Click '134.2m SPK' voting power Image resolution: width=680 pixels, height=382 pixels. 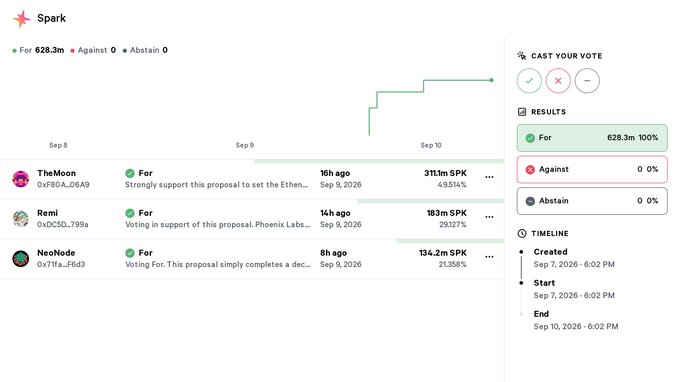point(443,253)
